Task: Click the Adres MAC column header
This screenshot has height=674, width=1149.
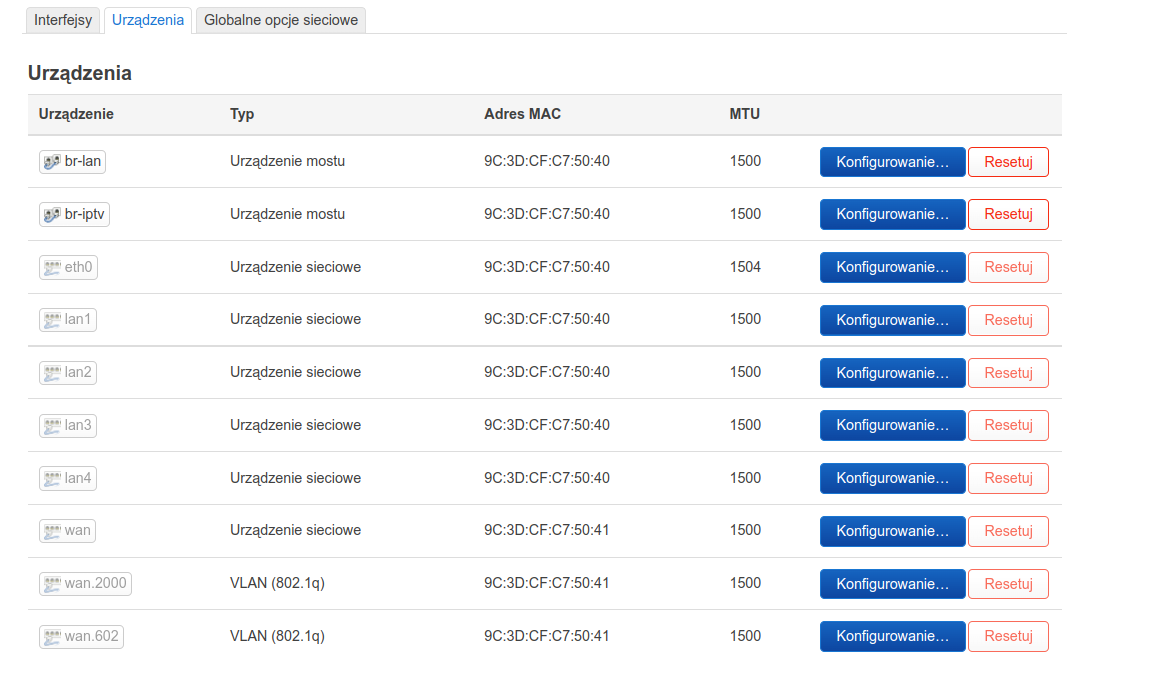Action: tap(522, 114)
